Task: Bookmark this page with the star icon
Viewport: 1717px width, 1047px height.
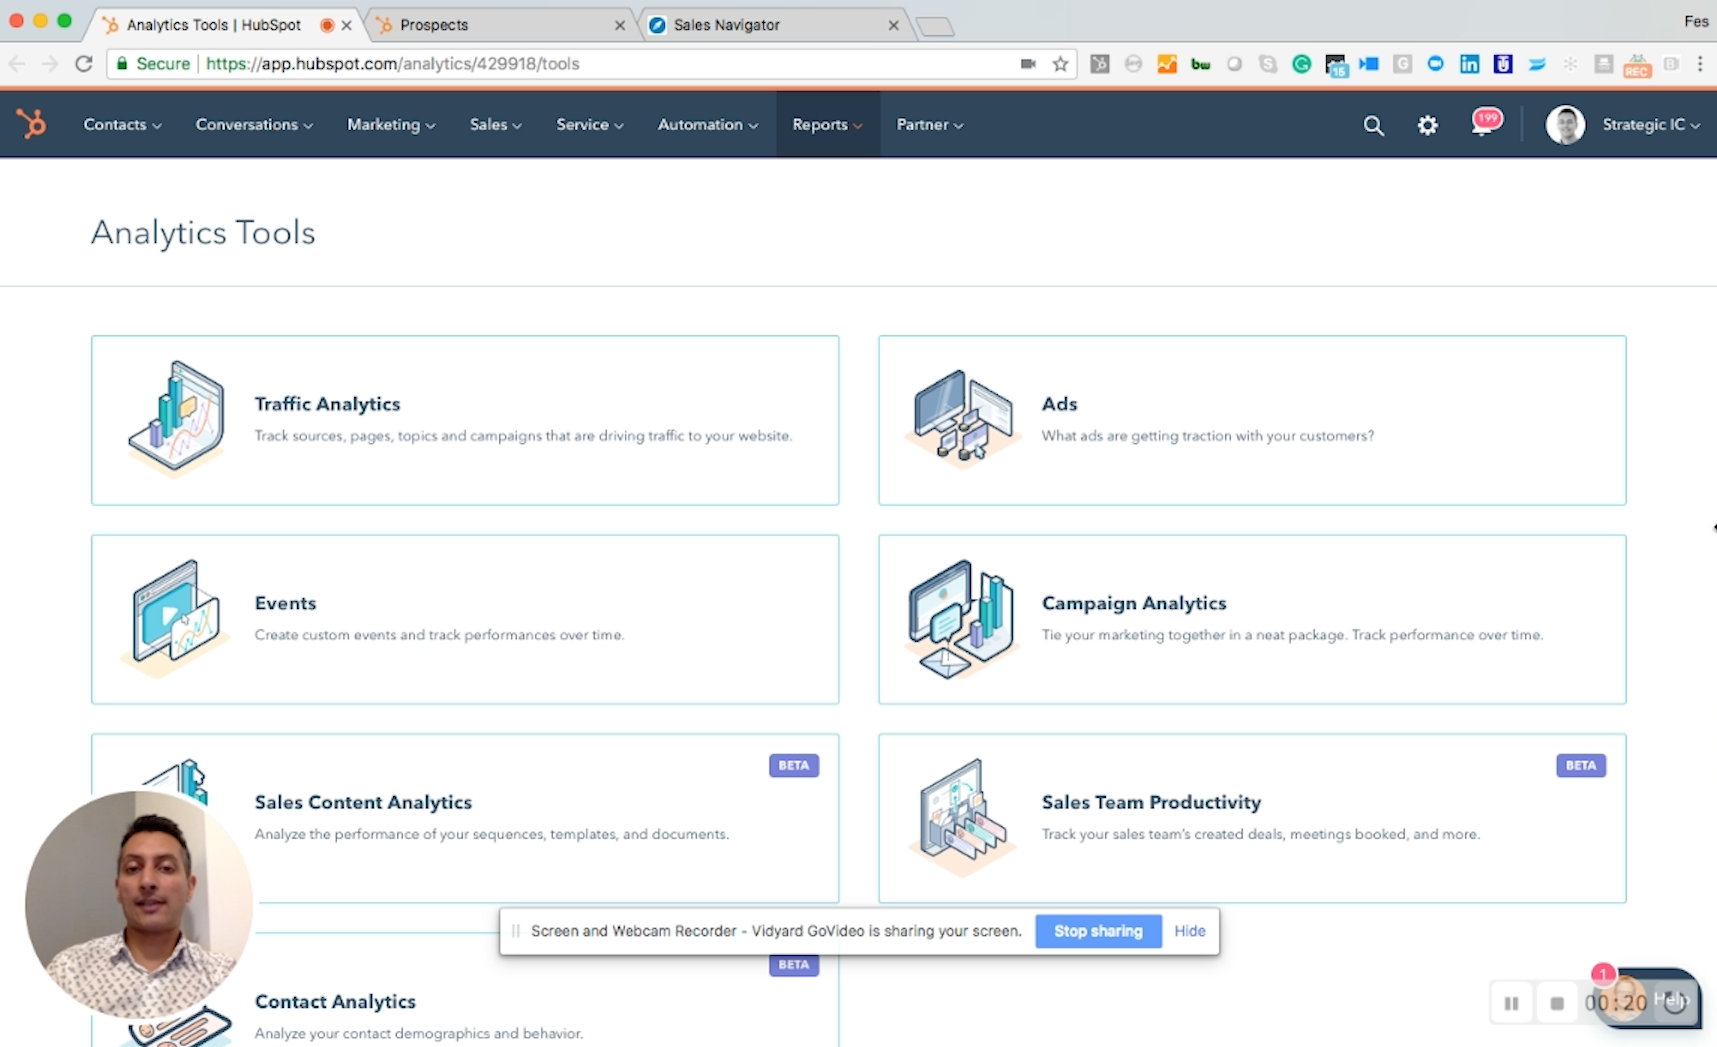Action: pyautogui.click(x=1061, y=64)
